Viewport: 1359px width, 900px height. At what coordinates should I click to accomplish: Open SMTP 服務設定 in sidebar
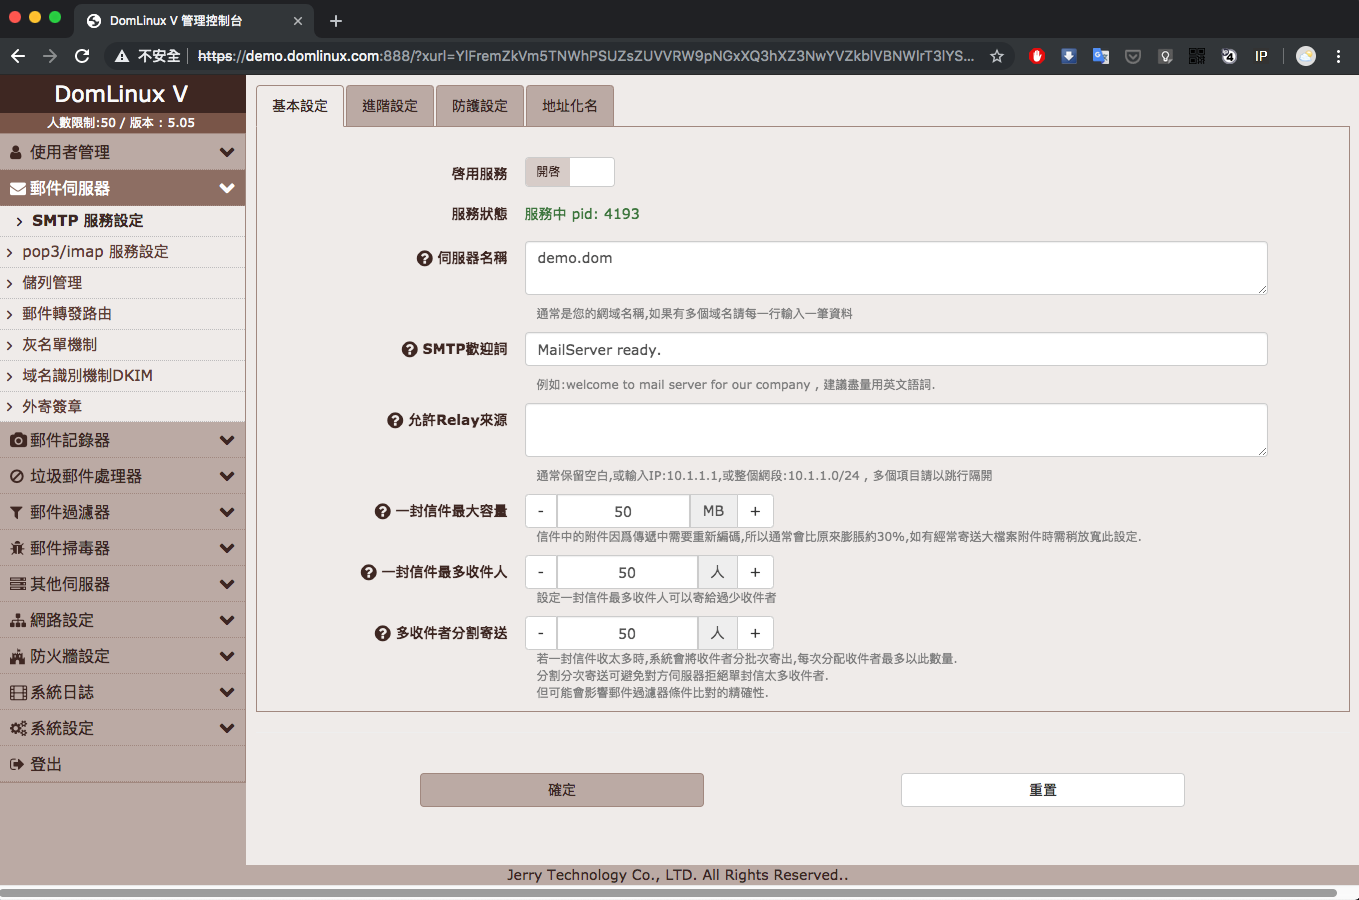coord(122,221)
